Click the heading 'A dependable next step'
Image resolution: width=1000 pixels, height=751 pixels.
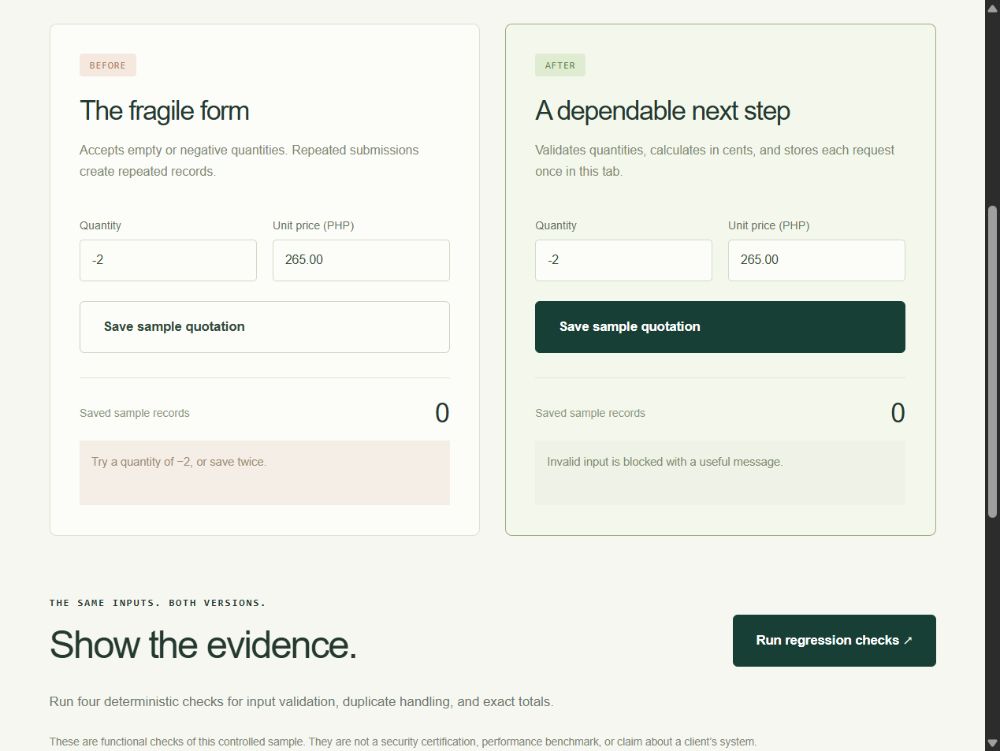663,111
